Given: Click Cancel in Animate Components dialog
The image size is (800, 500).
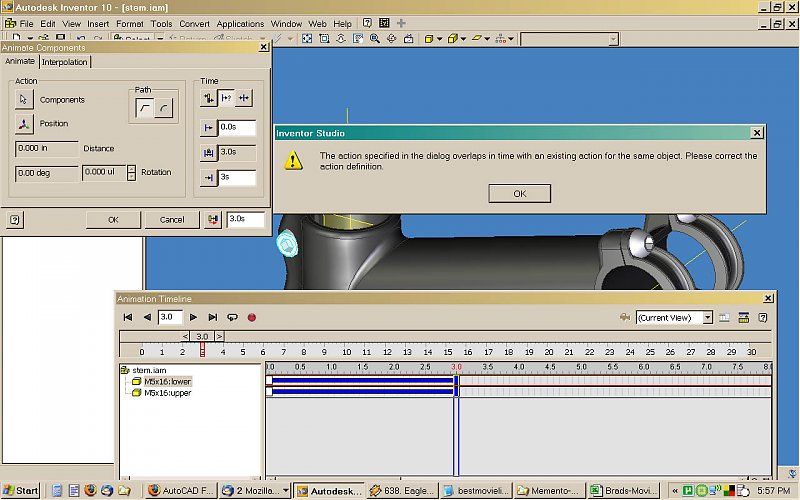Looking at the screenshot, I should tap(172, 219).
